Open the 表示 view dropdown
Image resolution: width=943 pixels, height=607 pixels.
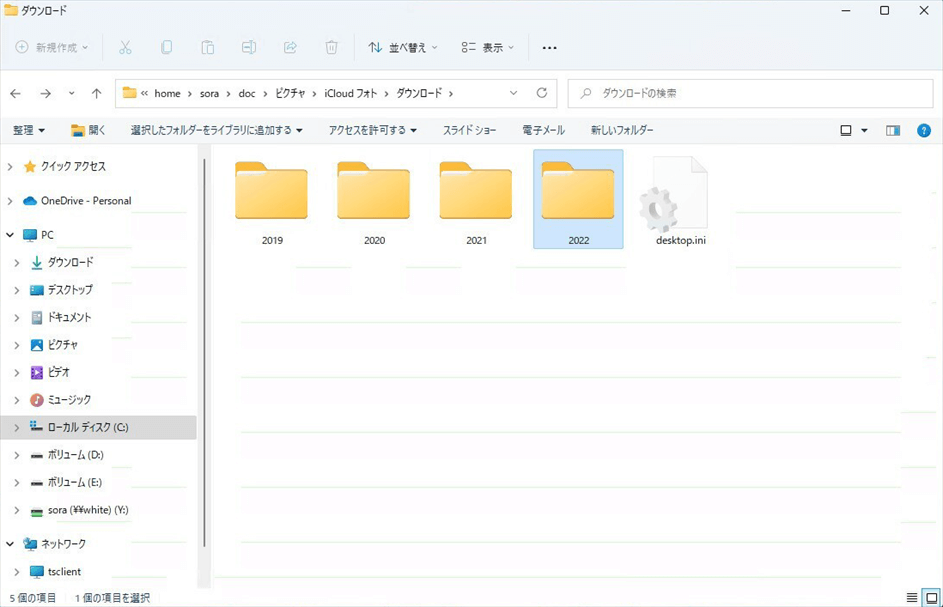487,47
